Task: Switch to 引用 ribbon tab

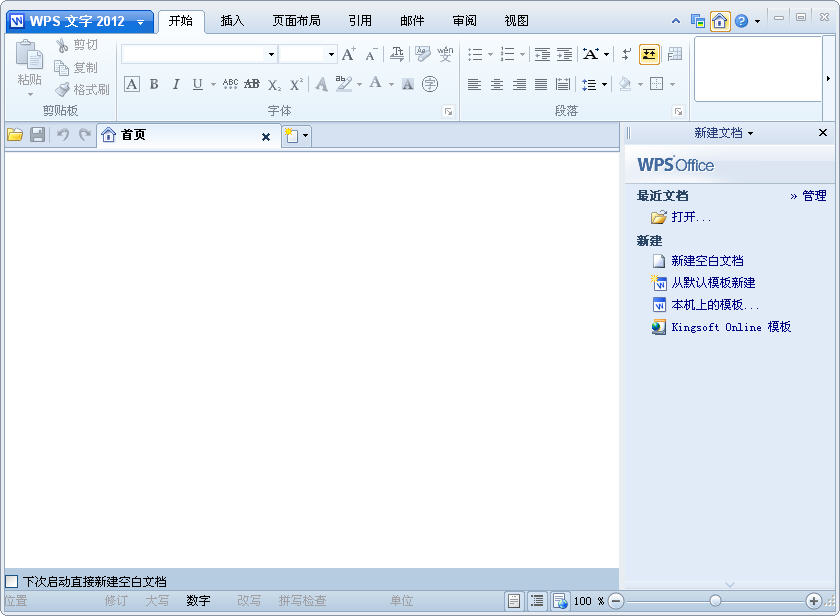Action: click(x=360, y=21)
